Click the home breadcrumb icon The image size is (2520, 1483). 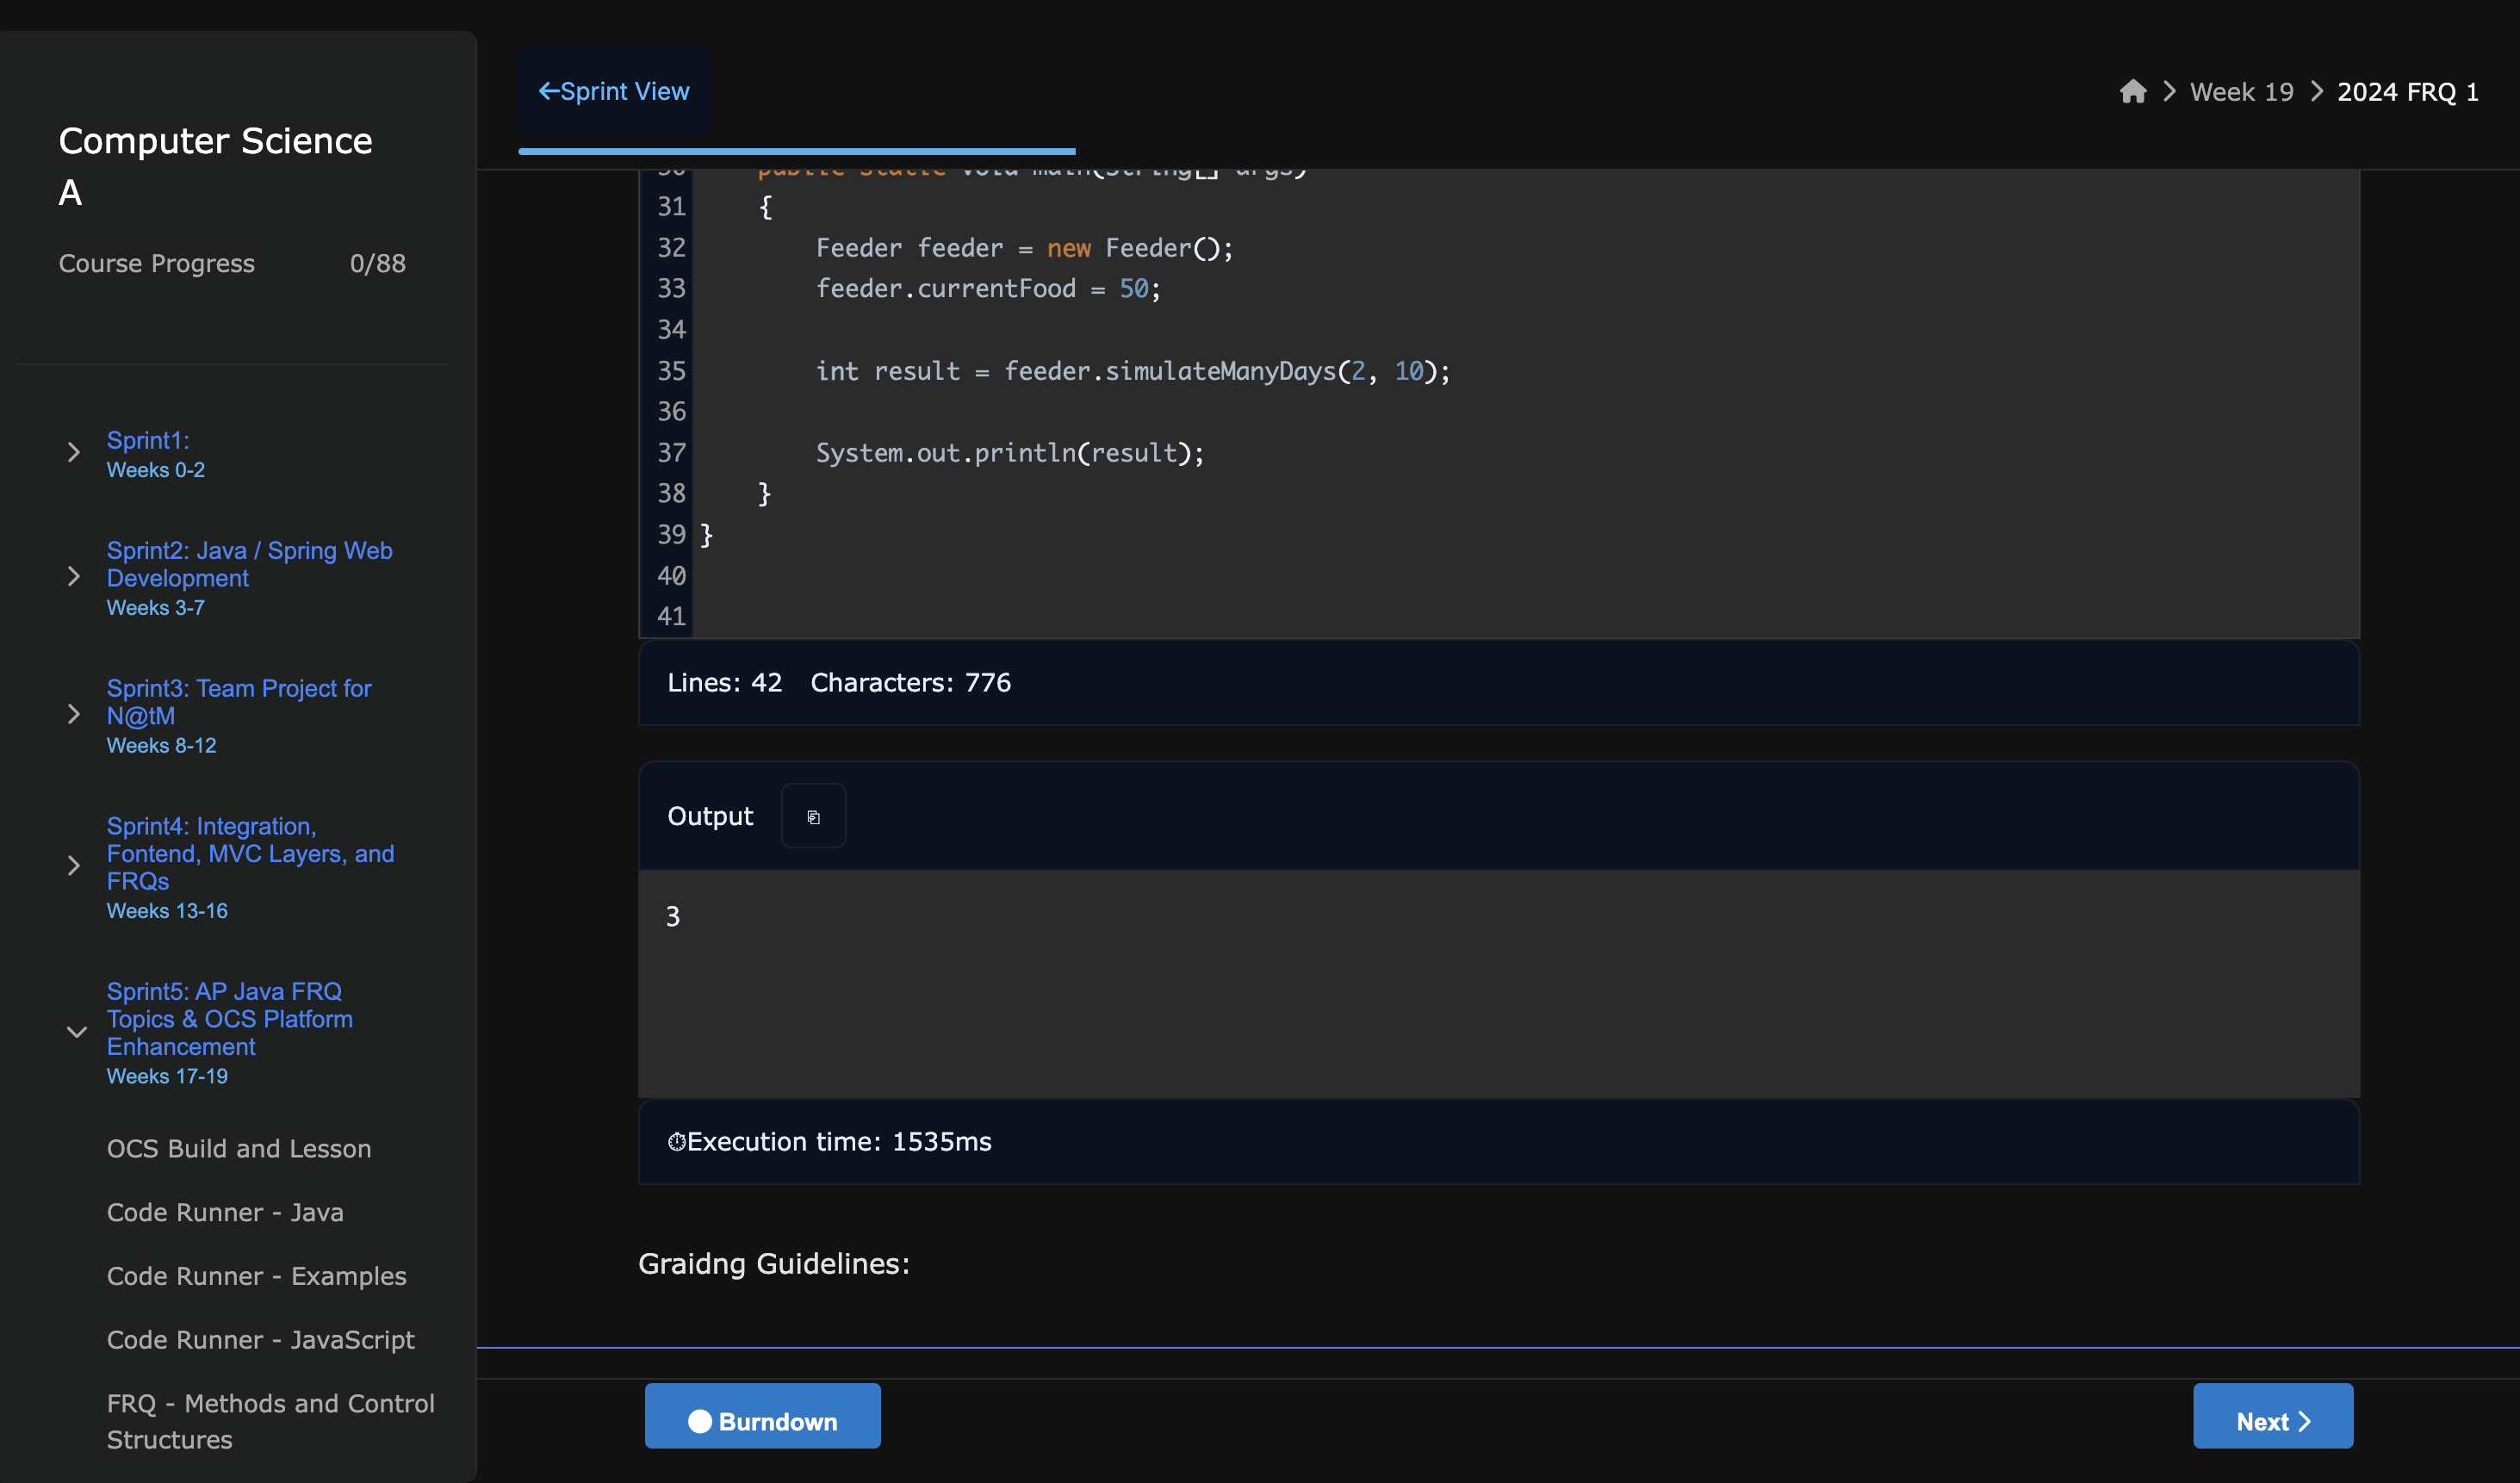click(x=2132, y=92)
